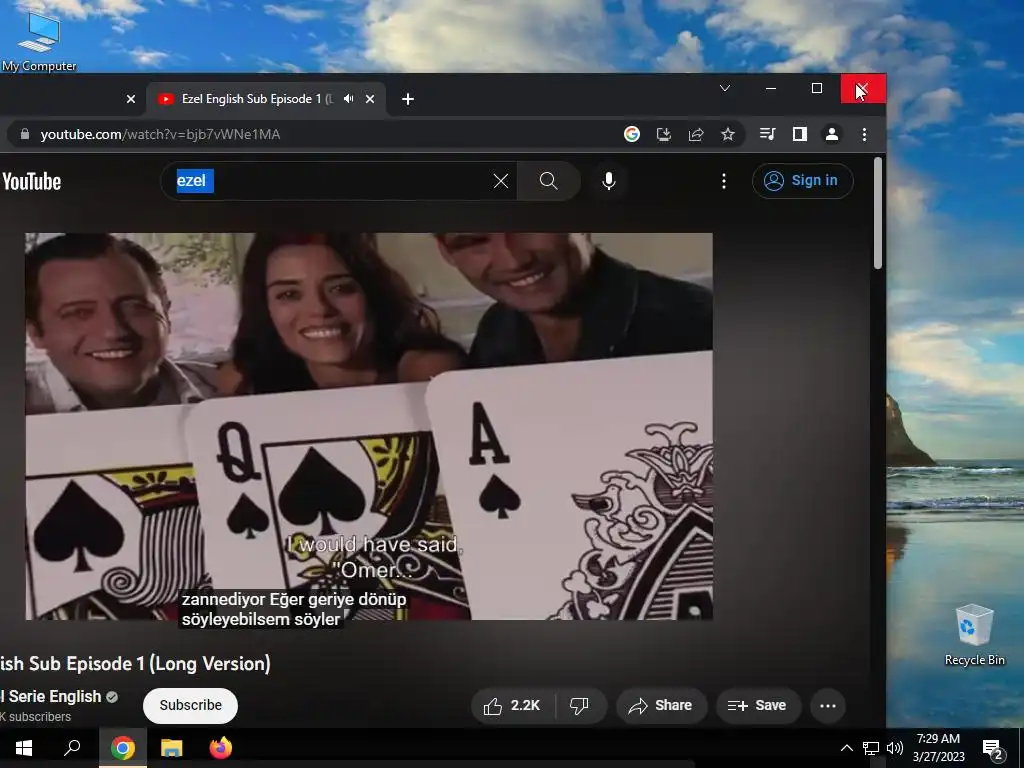
Task: Maximize the Chrome window
Action: tap(817, 88)
